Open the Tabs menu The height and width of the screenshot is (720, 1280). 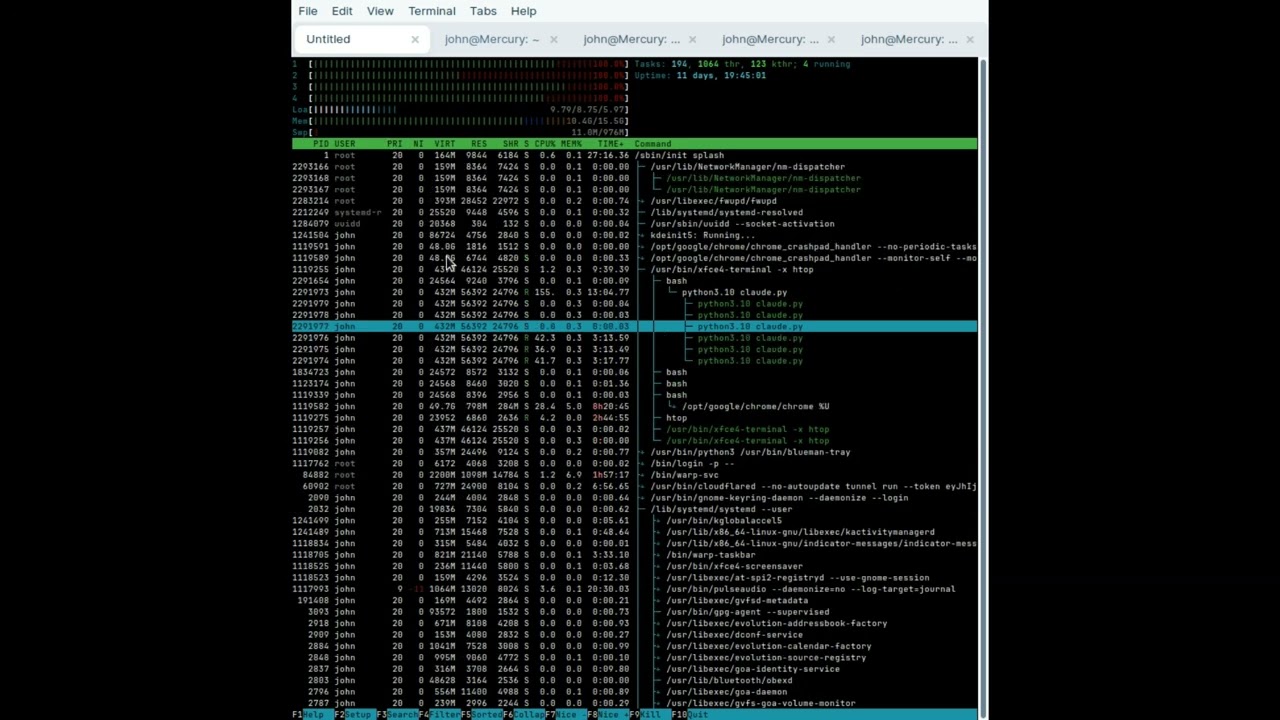pyautogui.click(x=483, y=11)
